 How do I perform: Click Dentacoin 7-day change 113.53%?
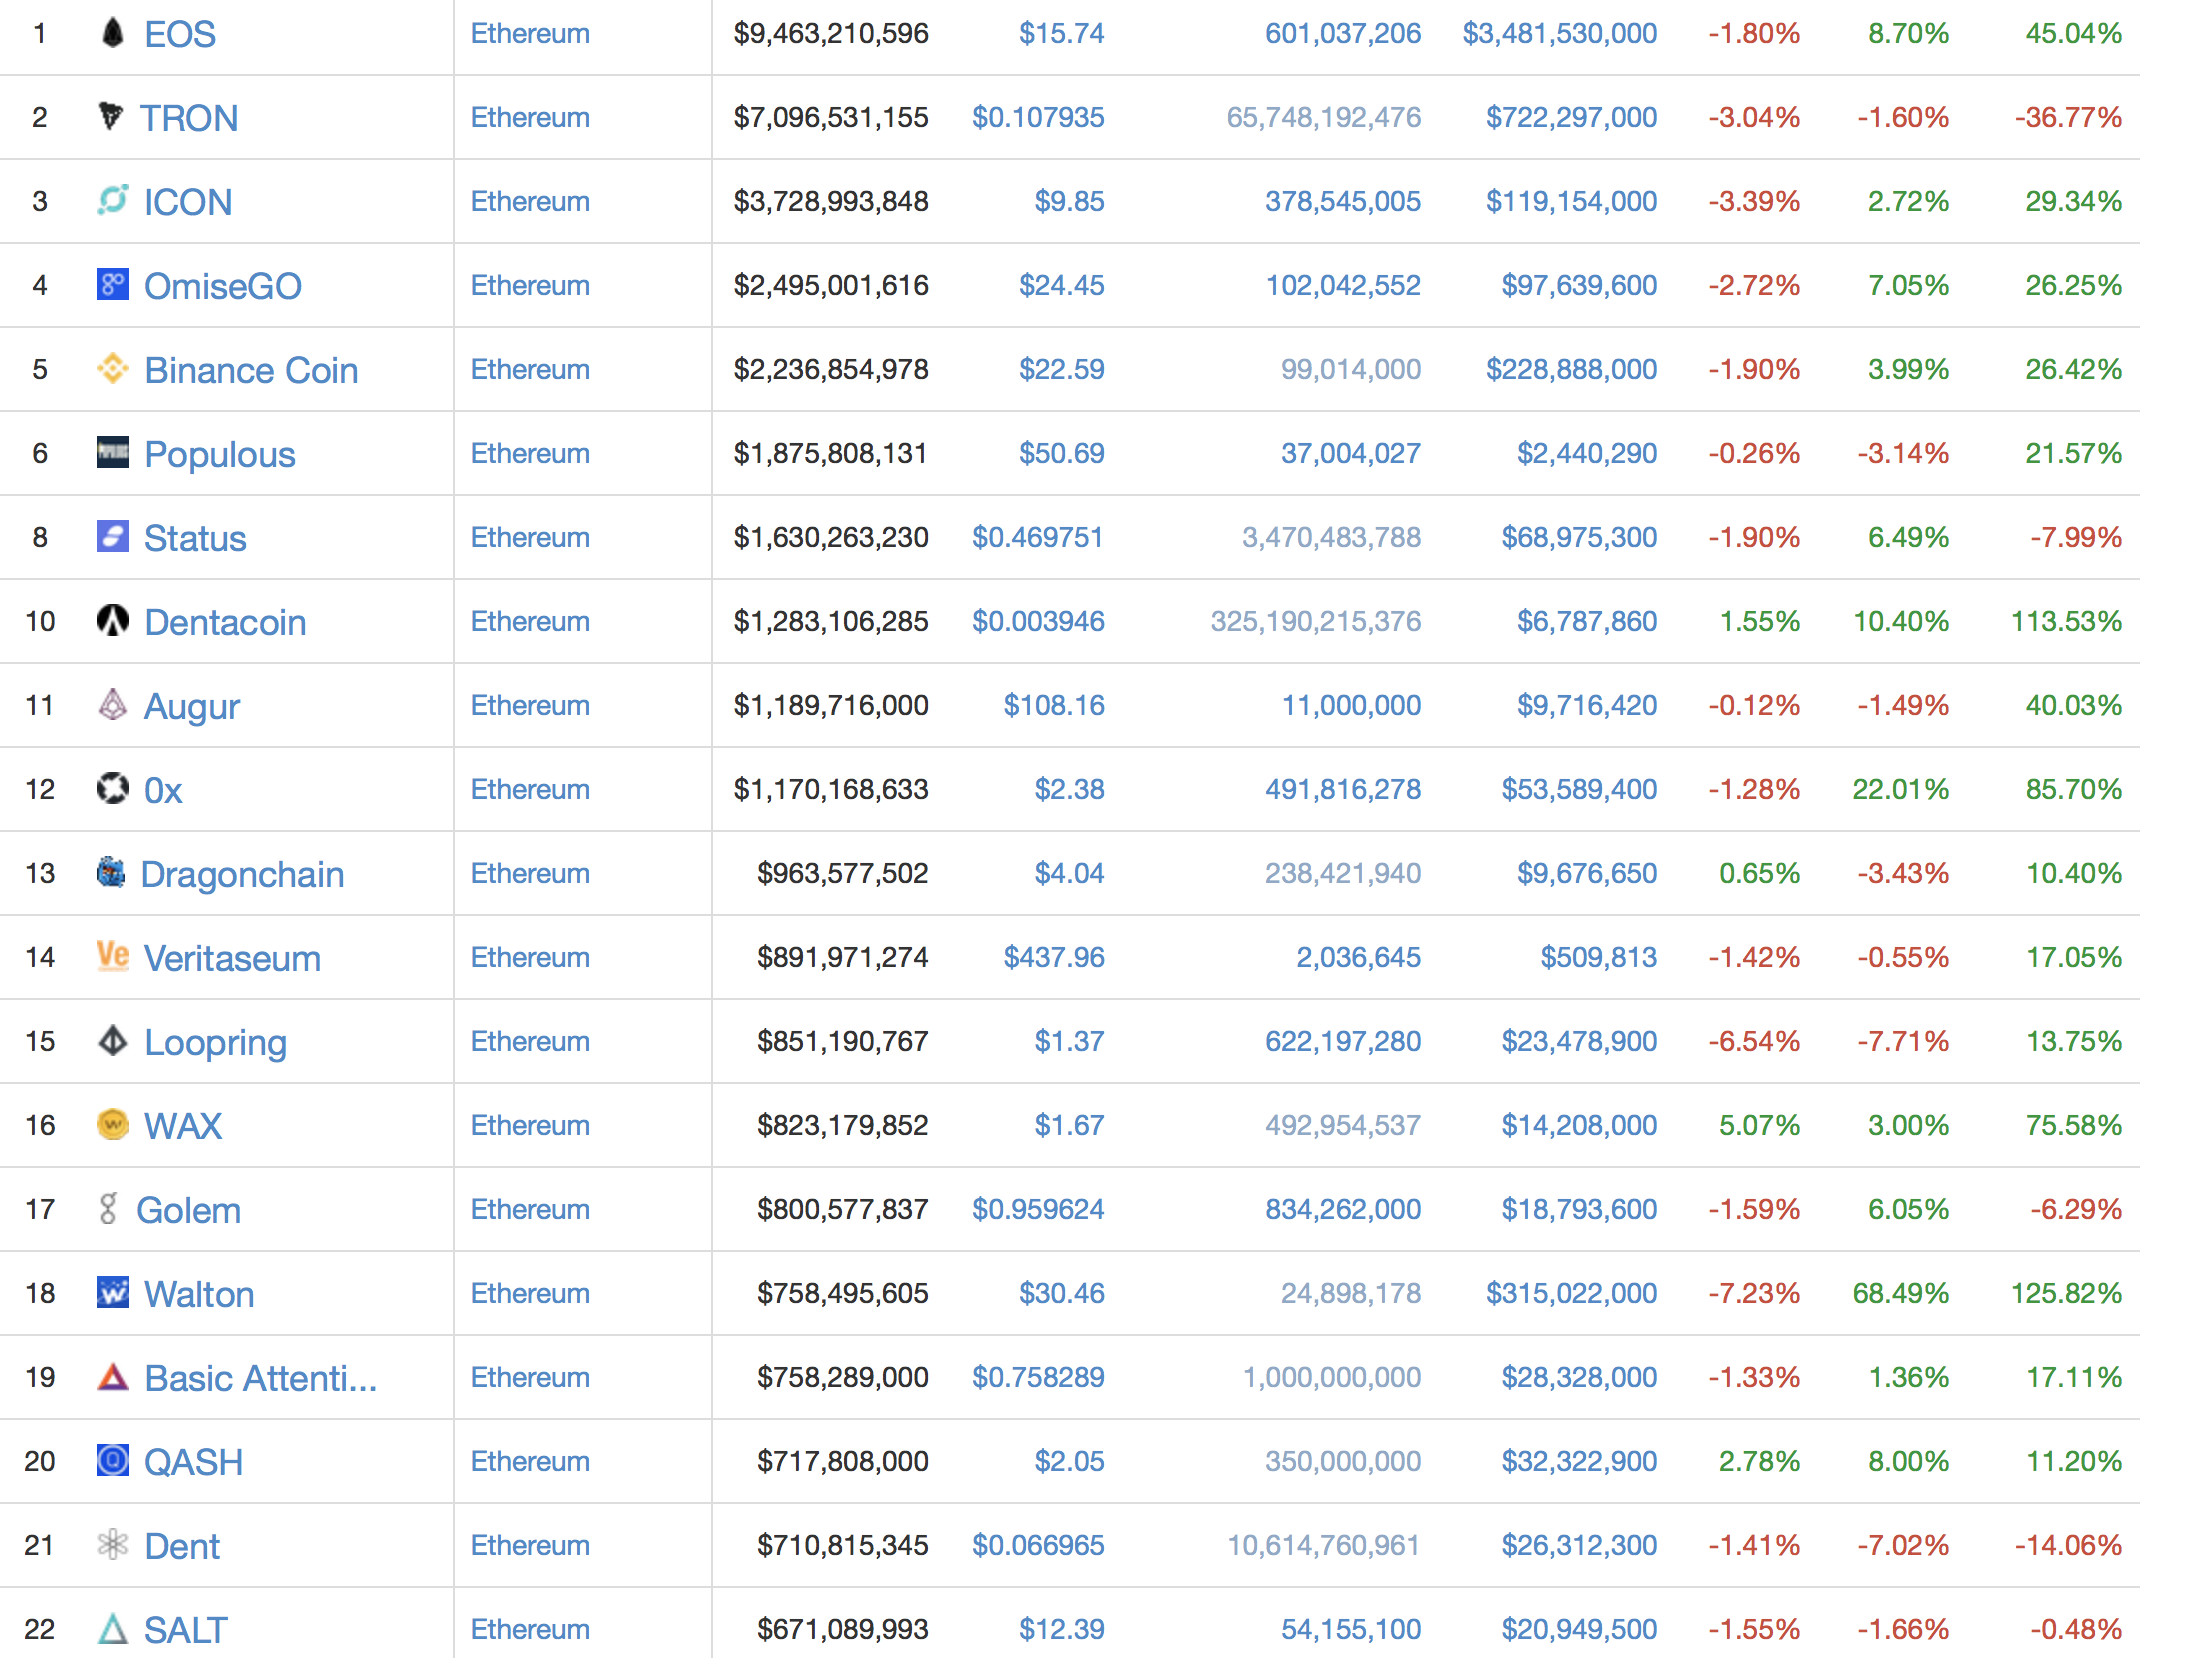tap(2066, 621)
